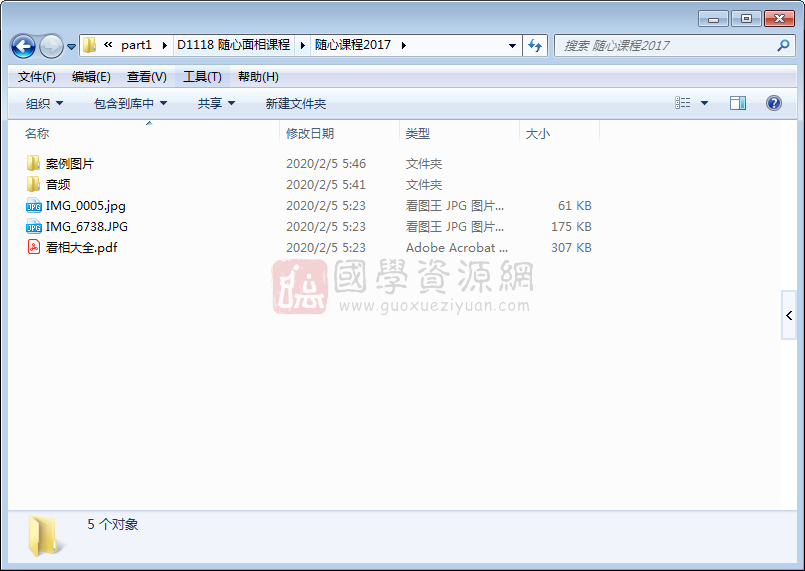Click file name IMG_0005.jpg
Viewport: 805px width, 571px height.
[x=86, y=206]
